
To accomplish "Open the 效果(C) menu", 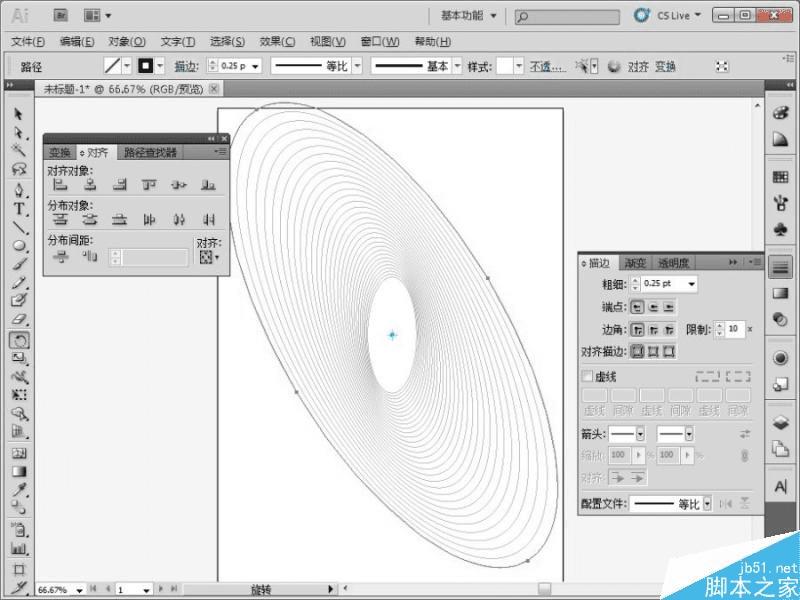I will tap(277, 42).
